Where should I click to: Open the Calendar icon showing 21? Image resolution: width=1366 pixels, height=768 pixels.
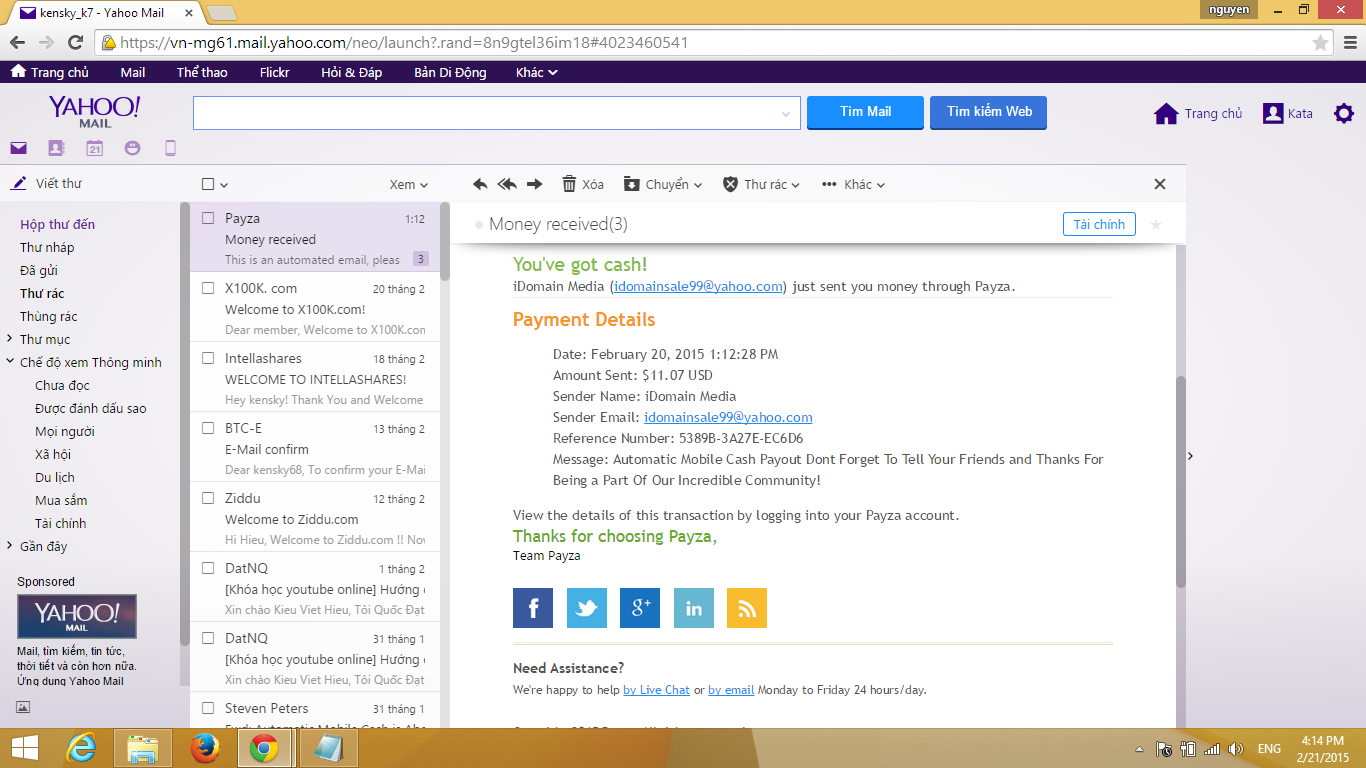pos(94,148)
